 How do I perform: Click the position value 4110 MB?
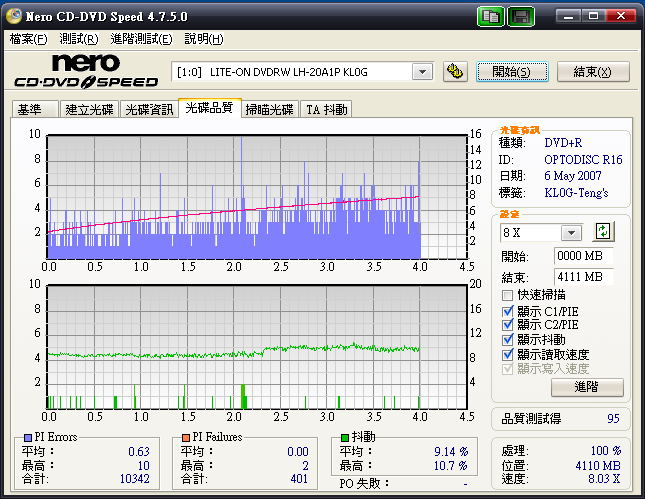pos(598,466)
